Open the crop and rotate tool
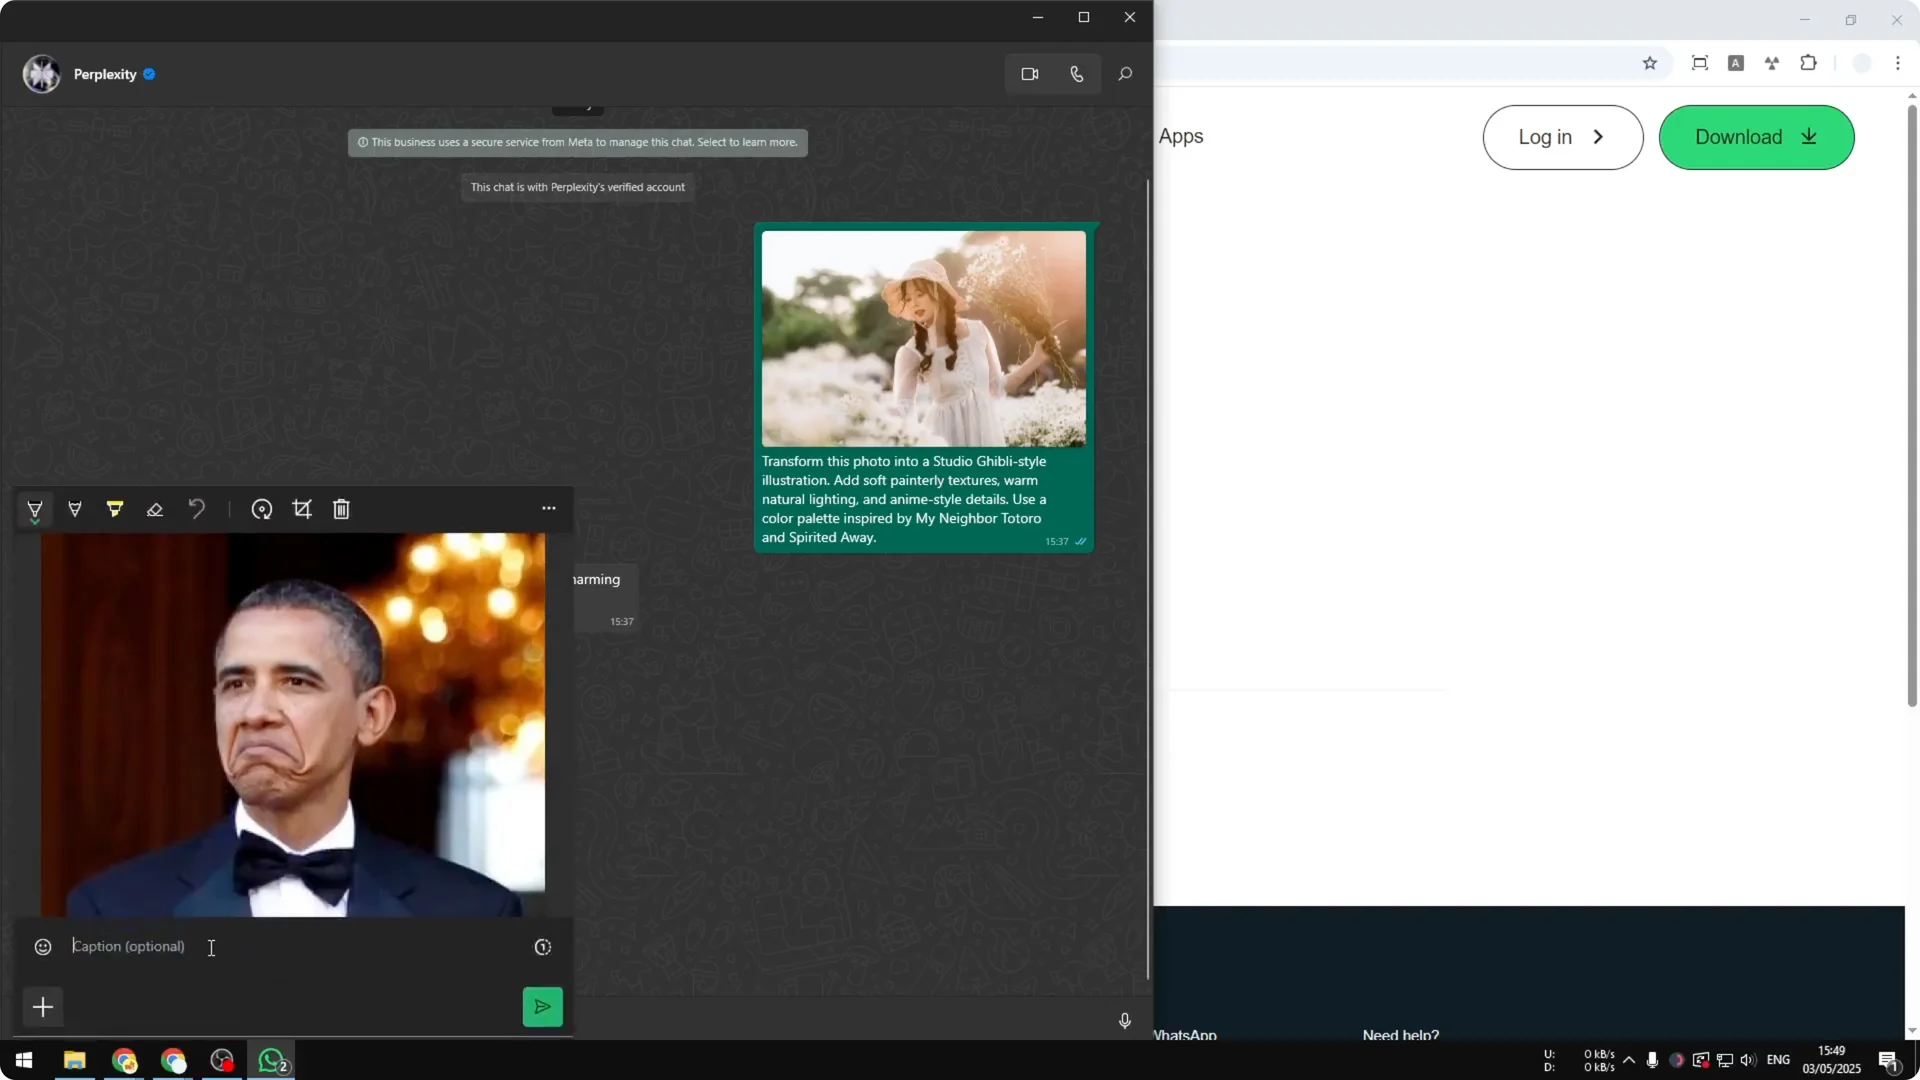 pos(303,509)
